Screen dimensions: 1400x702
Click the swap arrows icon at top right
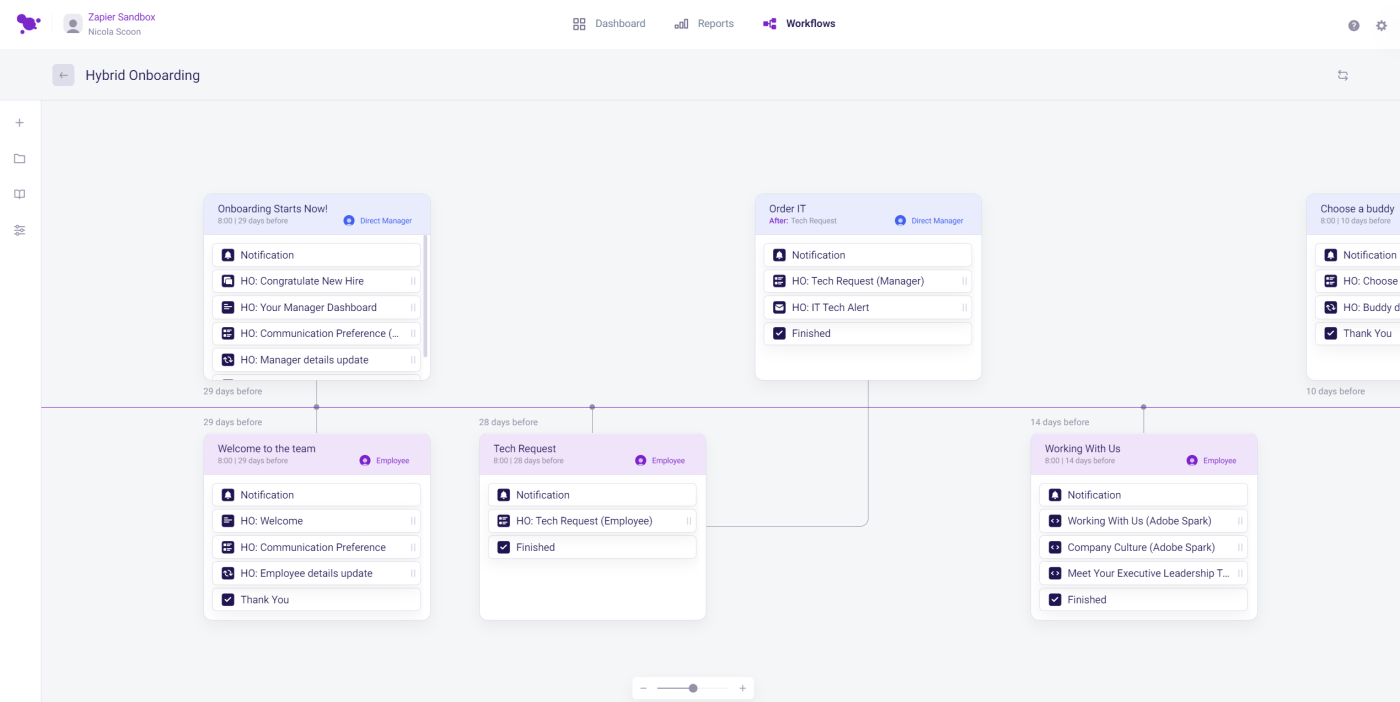[x=1343, y=75]
